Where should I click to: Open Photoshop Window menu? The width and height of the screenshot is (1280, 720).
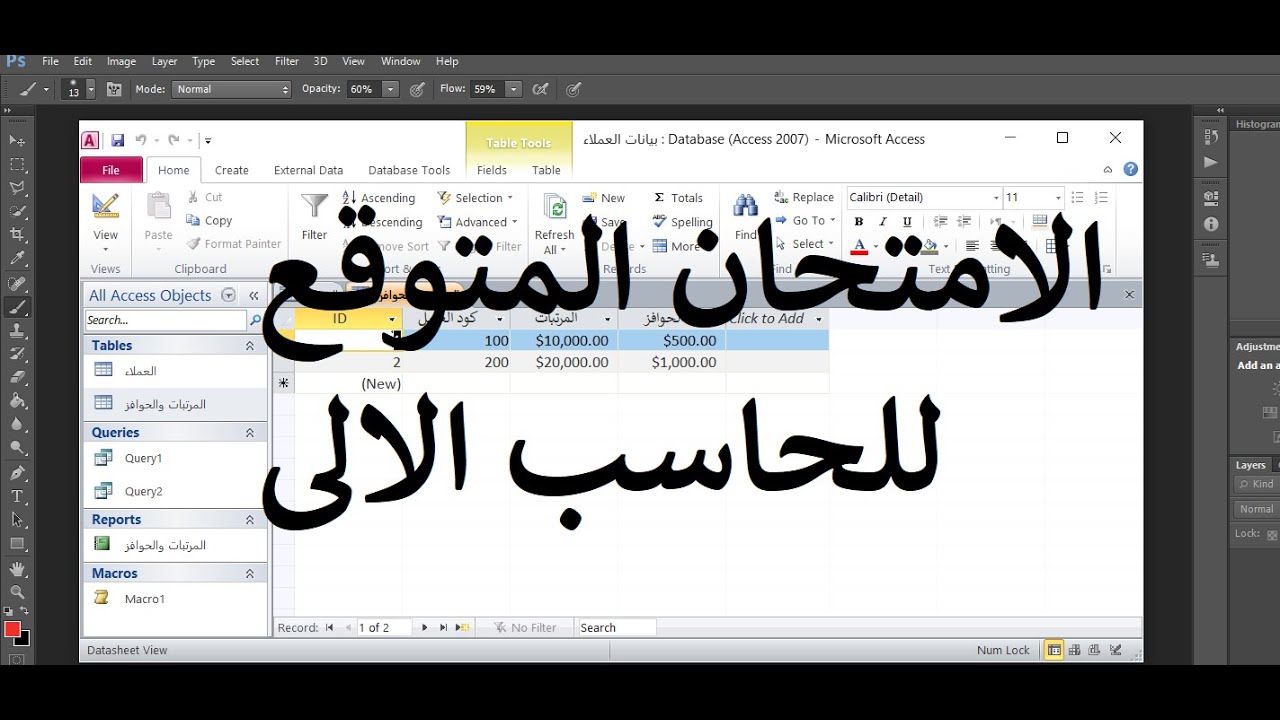pos(401,61)
